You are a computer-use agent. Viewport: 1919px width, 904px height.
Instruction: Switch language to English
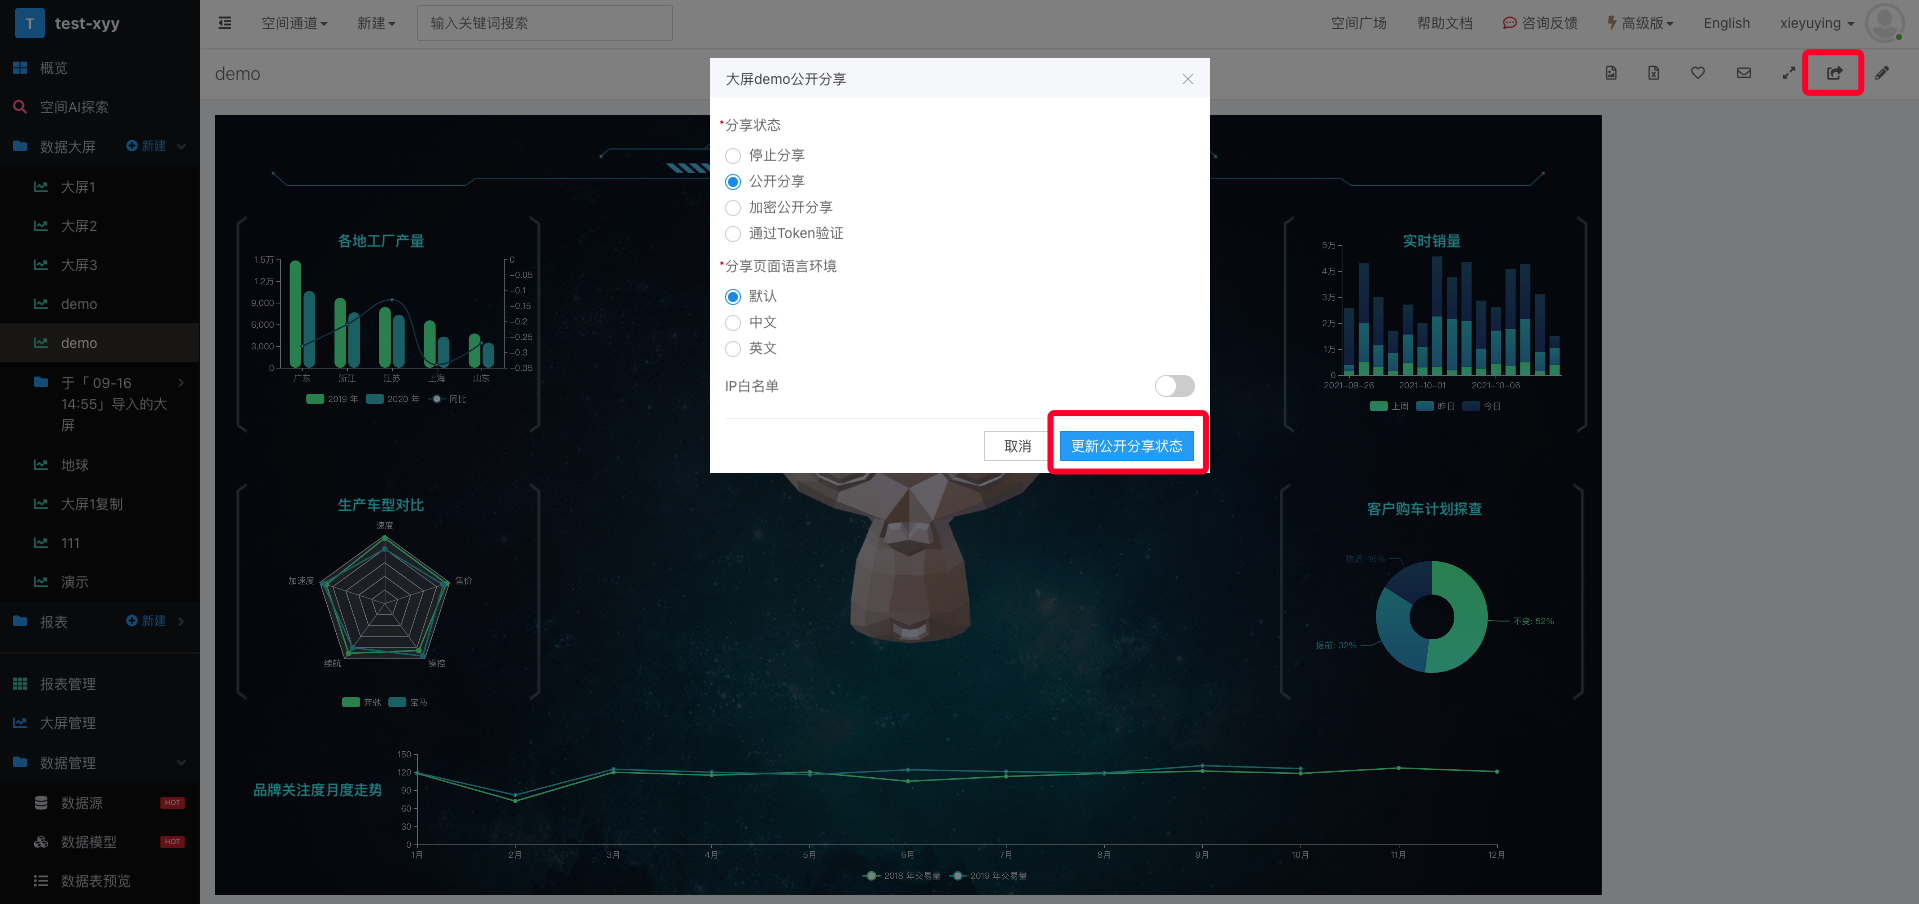(x=1727, y=23)
